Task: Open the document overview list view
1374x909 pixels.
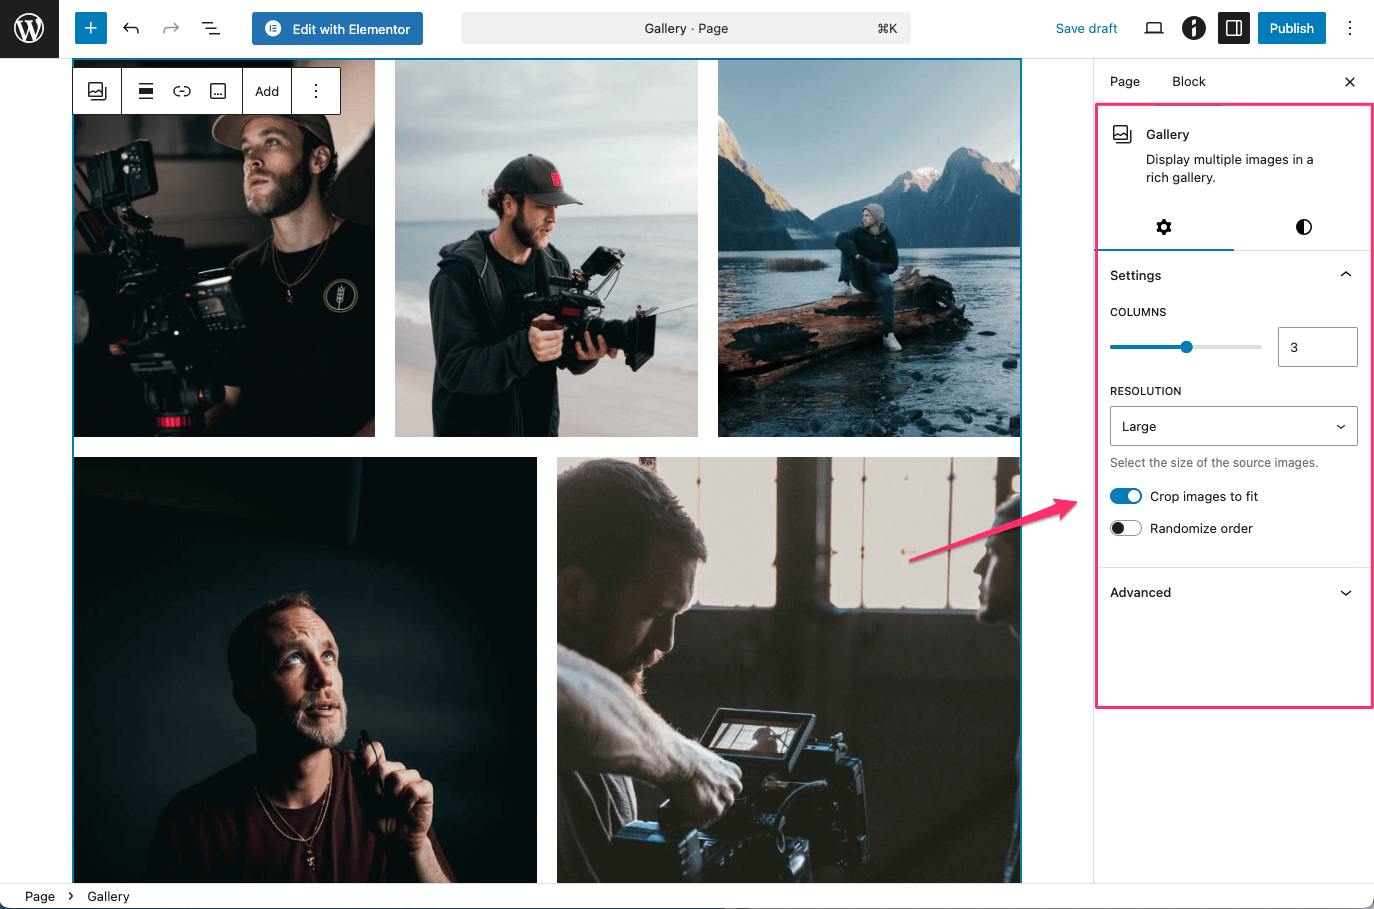Action: [211, 28]
